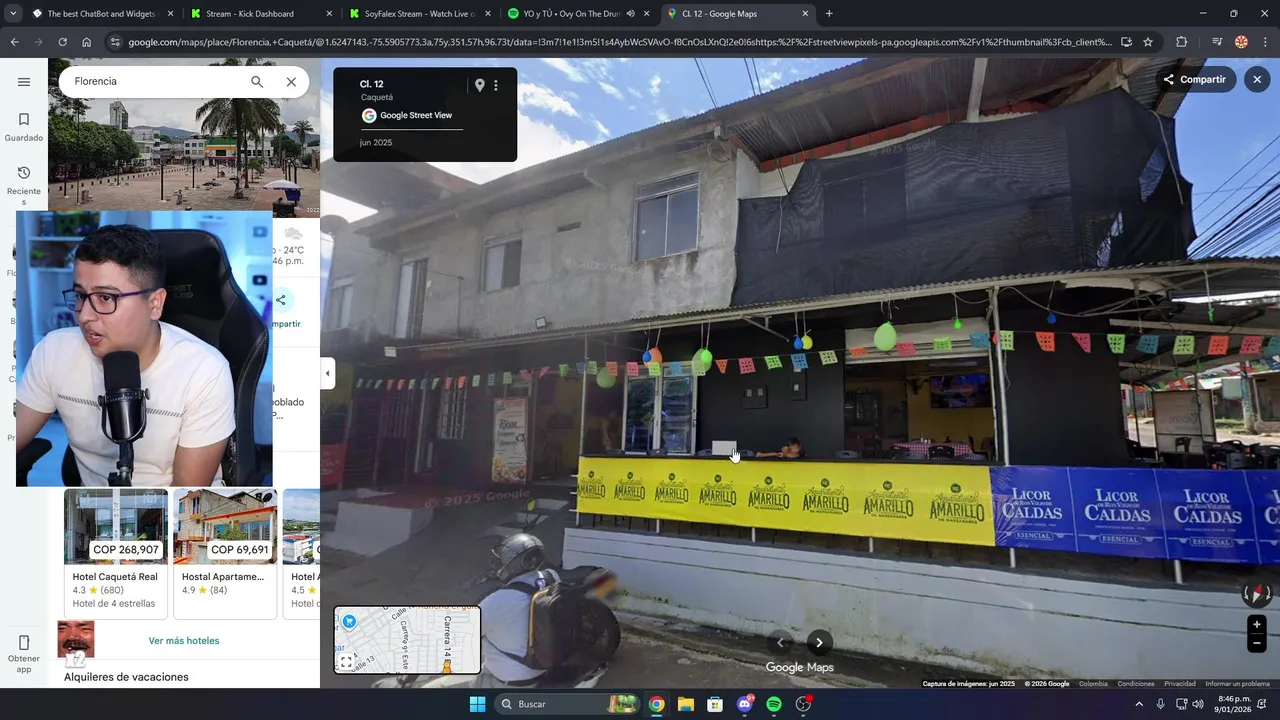Click the browser back arrow
Viewport: 1280px width, 720px height.
point(14,42)
